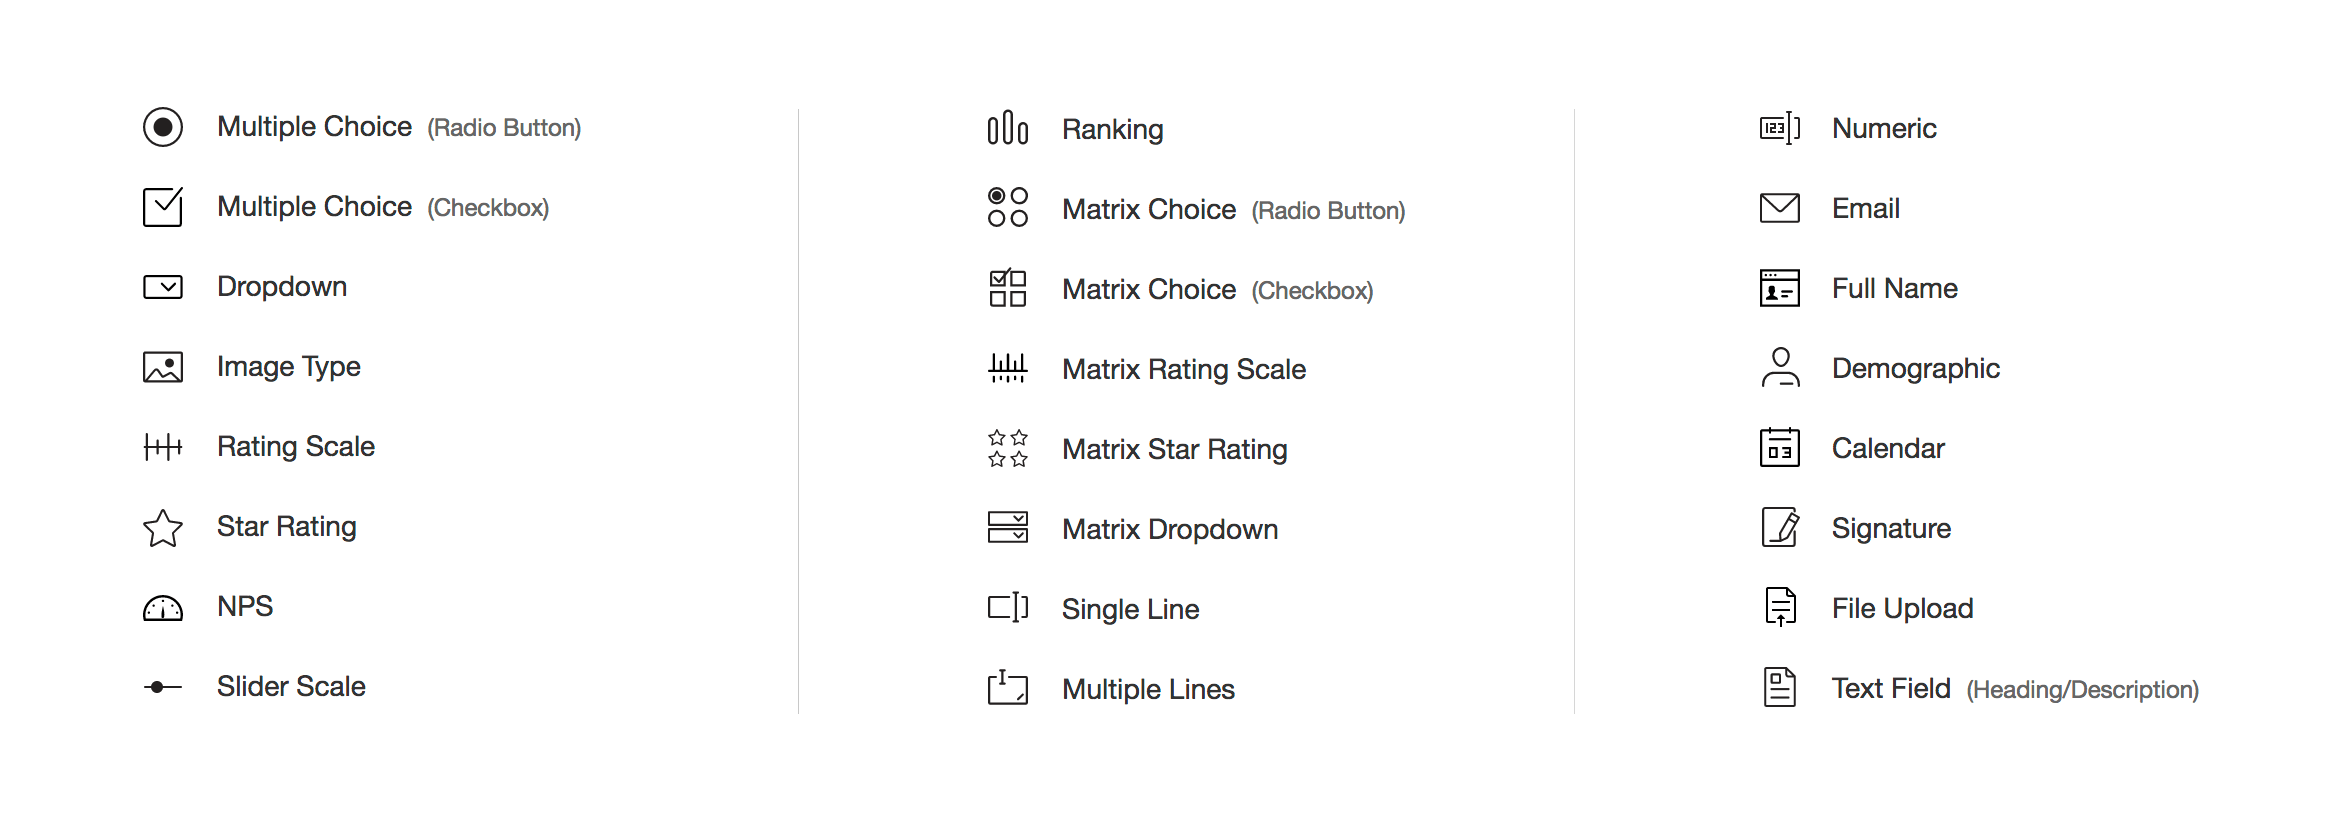
Task: Select the NPS gauge icon
Action: [163, 608]
